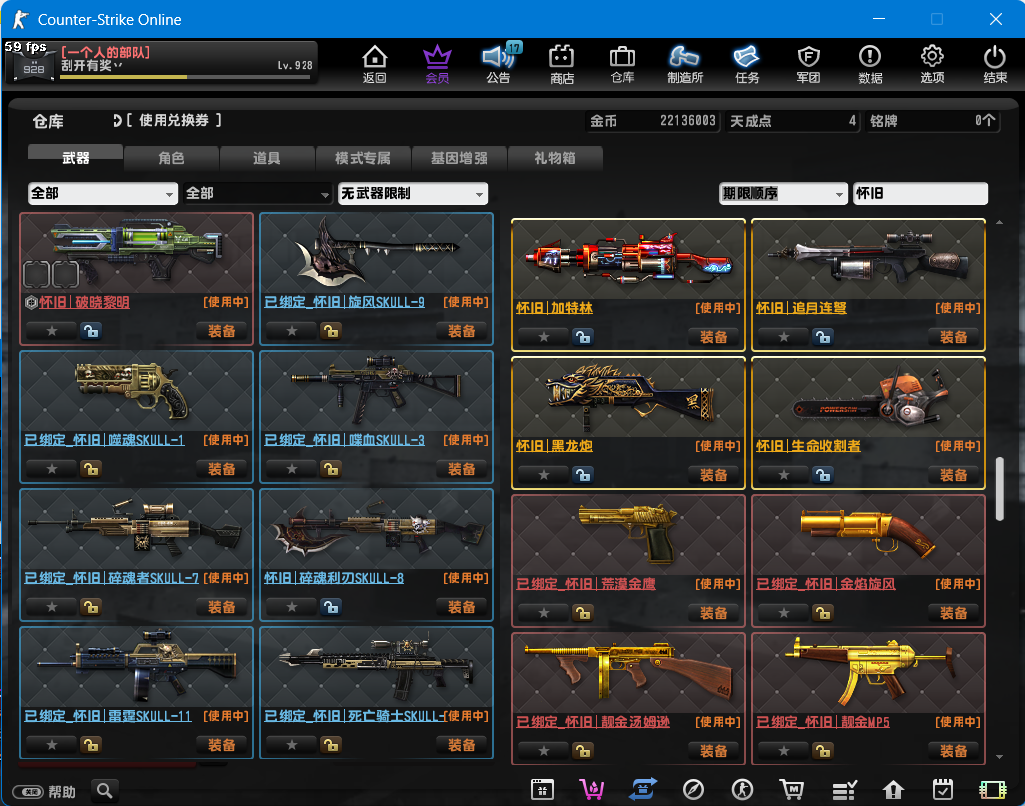The height and width of the screenshot is (806, 1025).
Task: Open the 制造所 crafting icon
Action: point(684,64)
